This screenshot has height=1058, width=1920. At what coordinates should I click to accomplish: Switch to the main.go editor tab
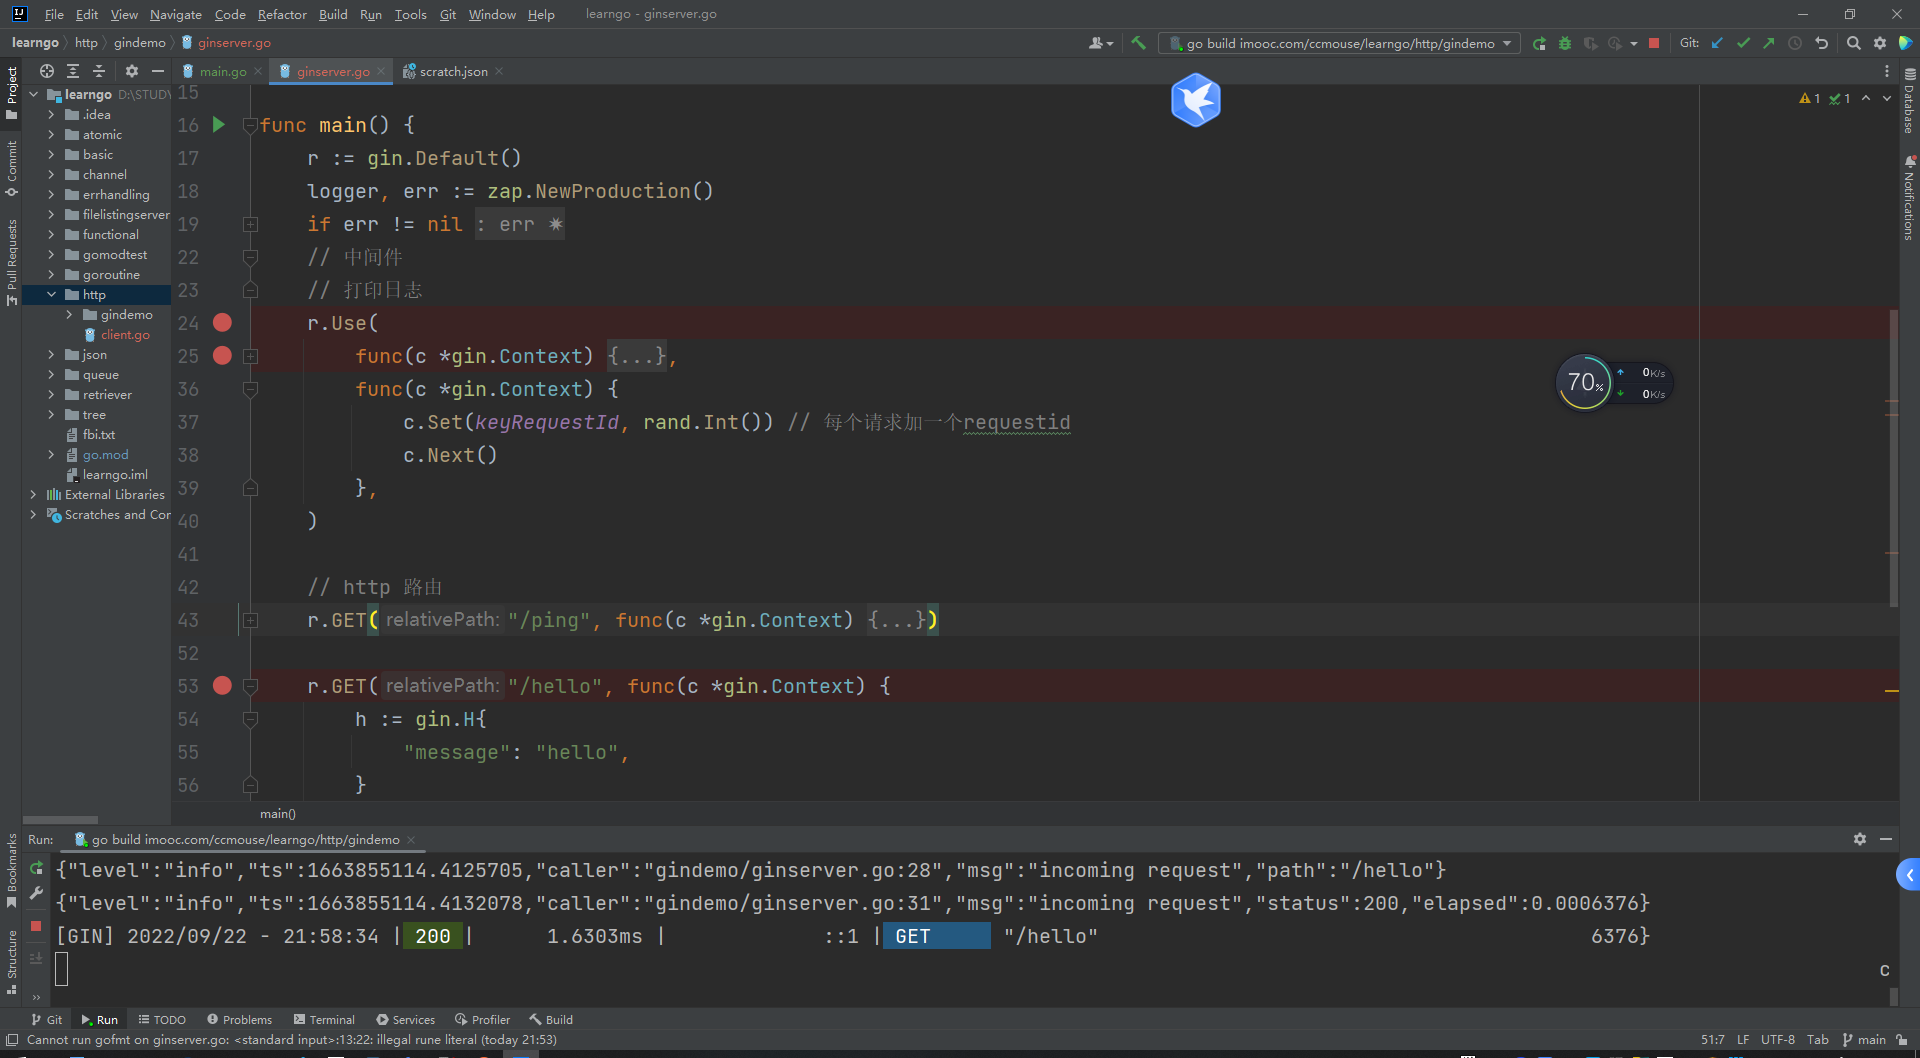[x=222, y=71]
